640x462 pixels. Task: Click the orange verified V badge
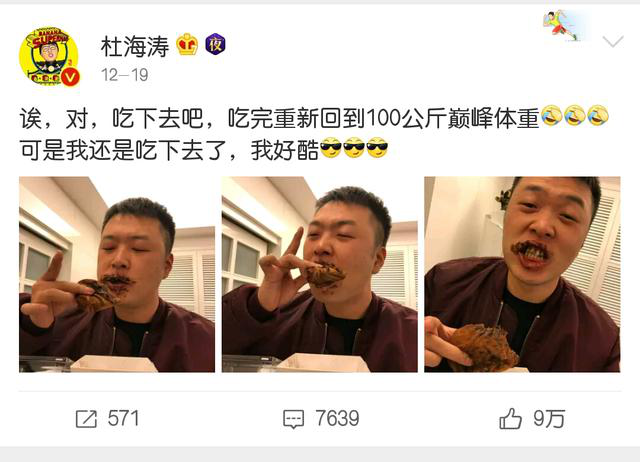70,76
